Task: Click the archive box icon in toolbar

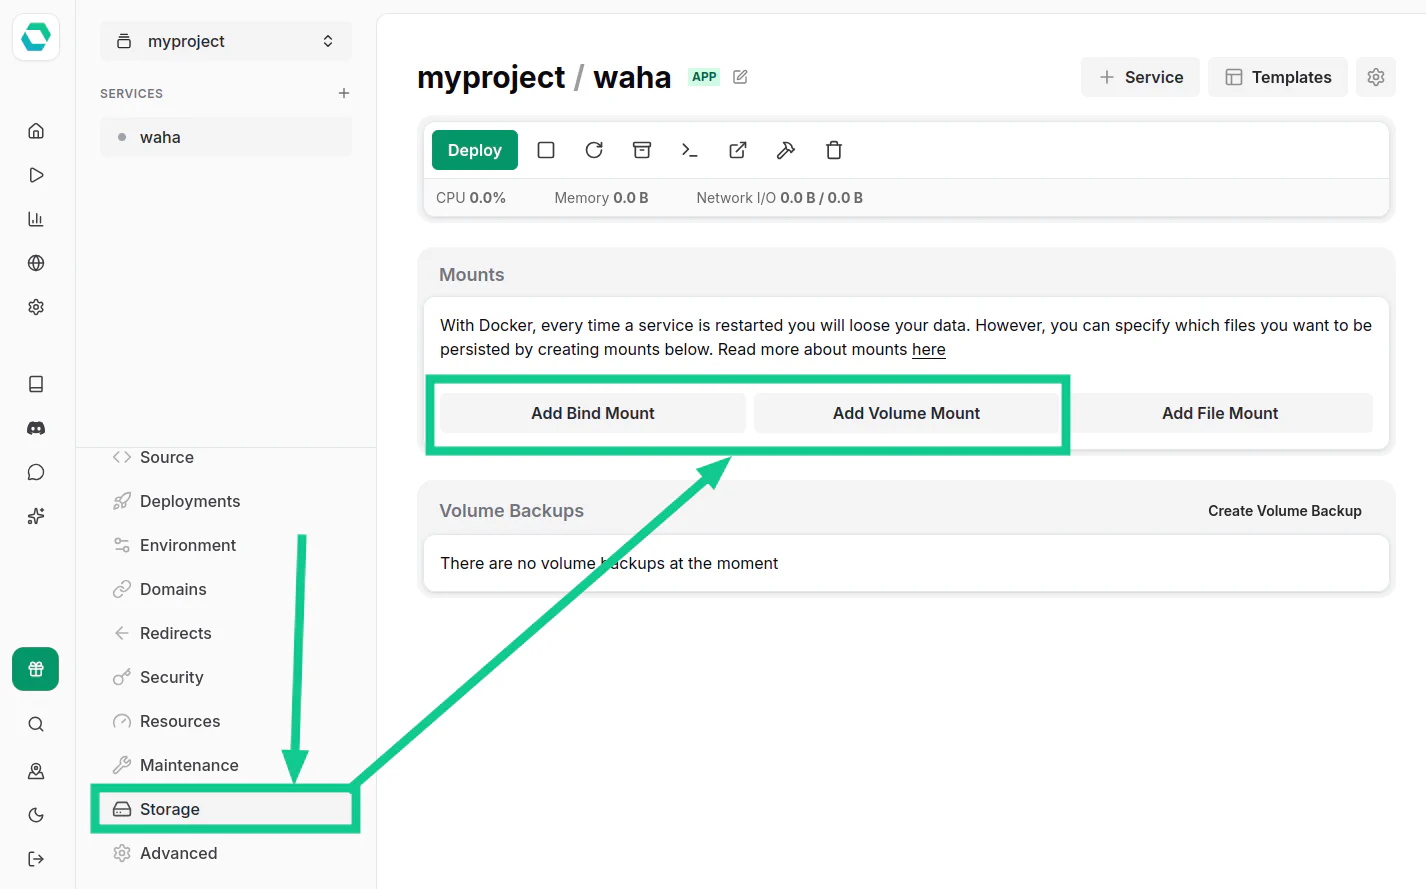Action: tap(642, 150)
